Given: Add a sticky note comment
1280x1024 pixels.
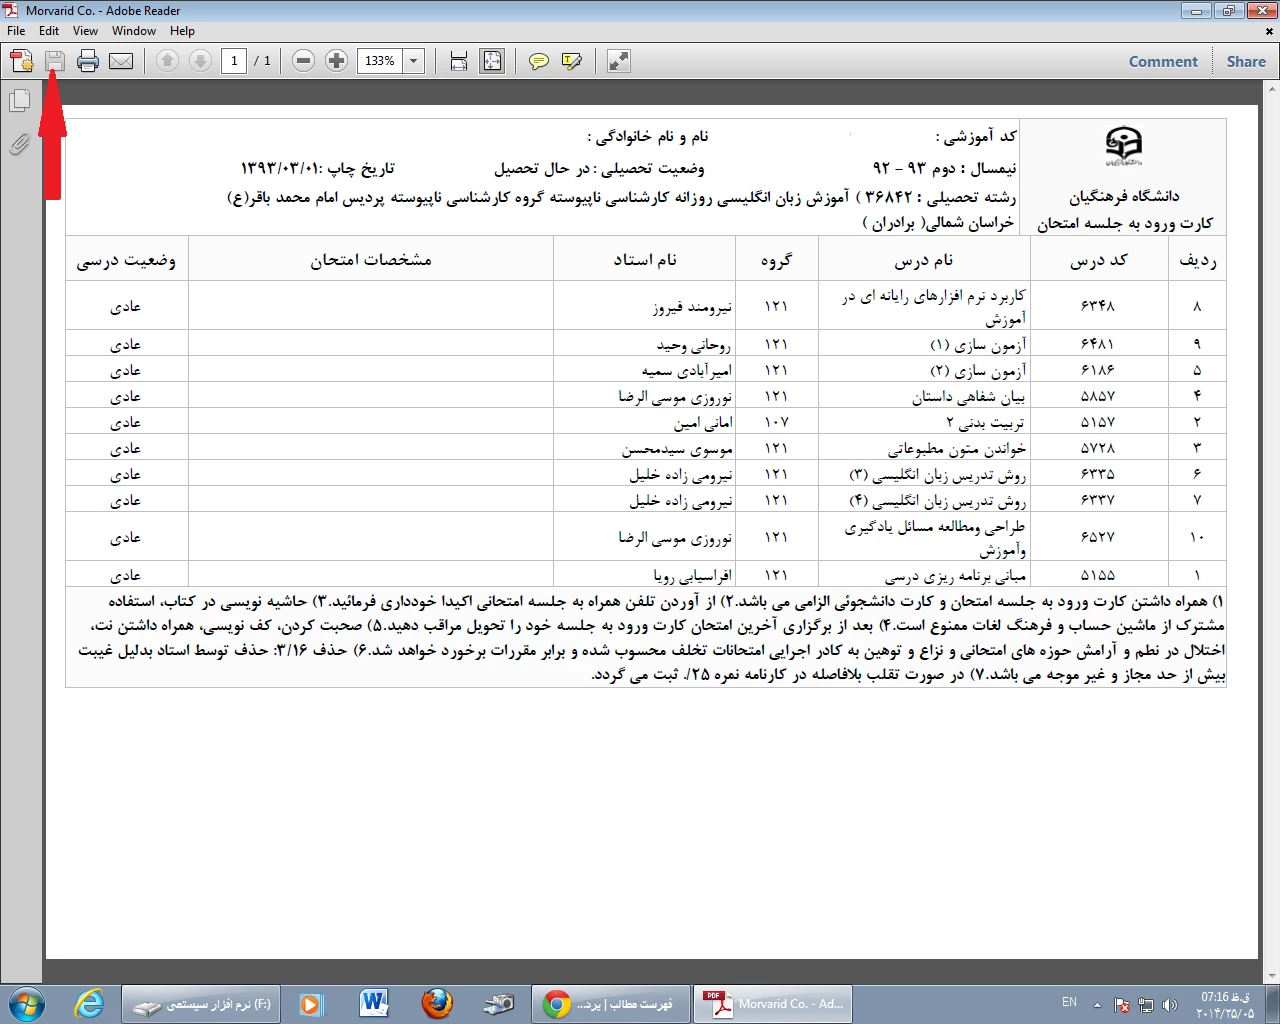Looking at the screenshot, I should (539, 61).
